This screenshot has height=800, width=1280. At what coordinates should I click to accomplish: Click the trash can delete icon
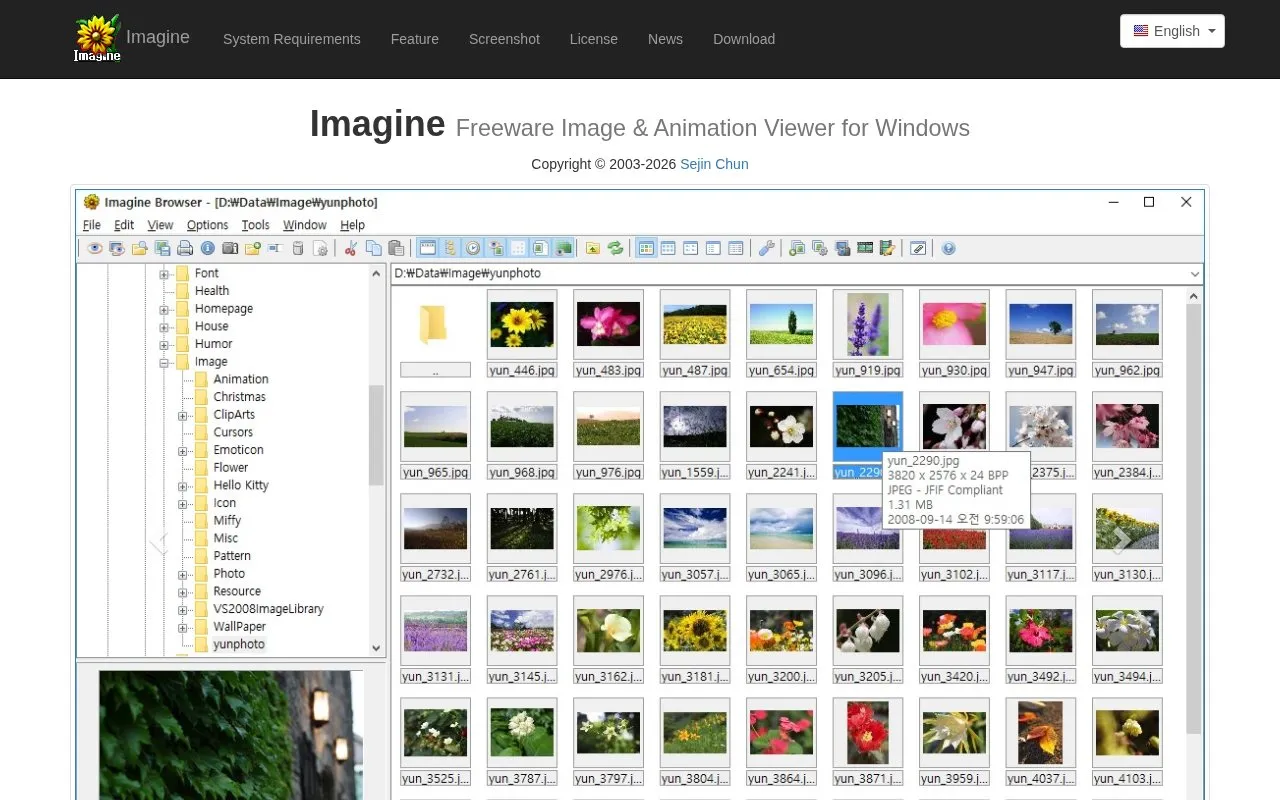[298, 248]
